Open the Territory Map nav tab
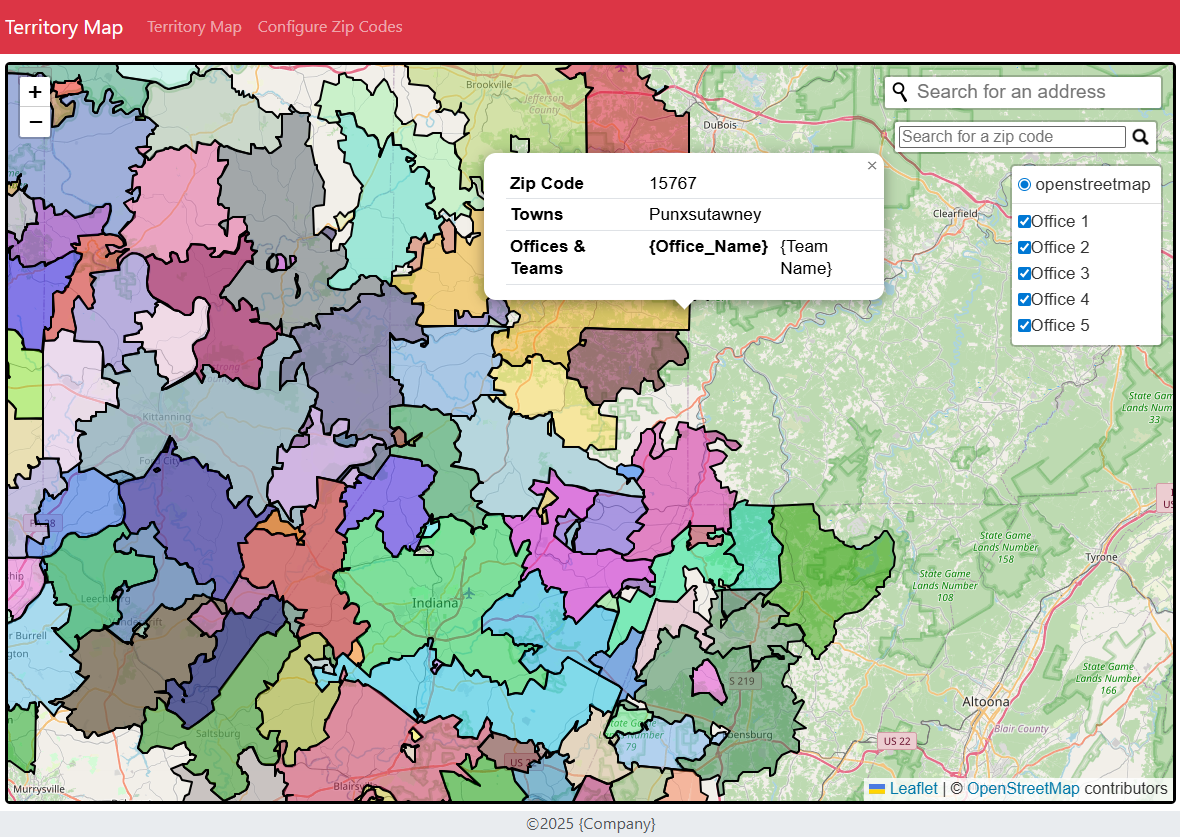 click(x=194, y=27)
